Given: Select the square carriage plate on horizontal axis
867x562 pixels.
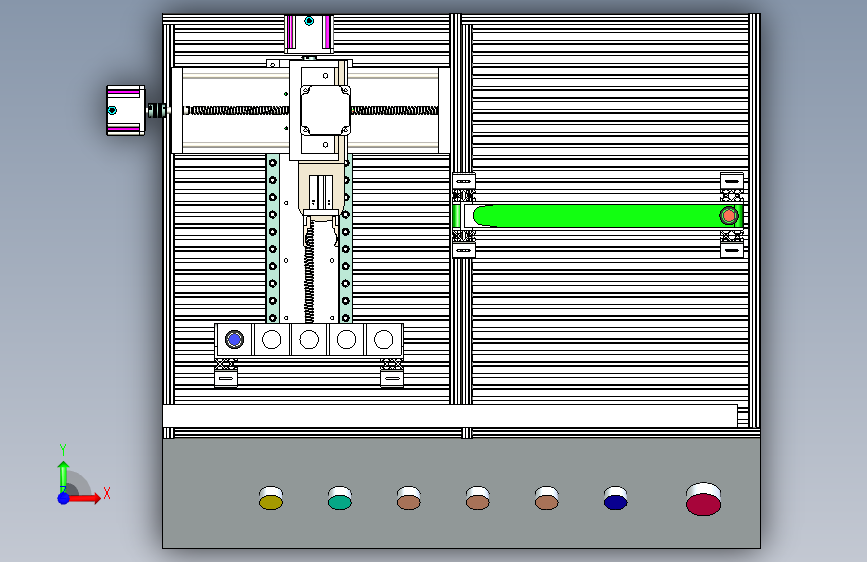Looking at the screenshot, I should tap(325, 110).
